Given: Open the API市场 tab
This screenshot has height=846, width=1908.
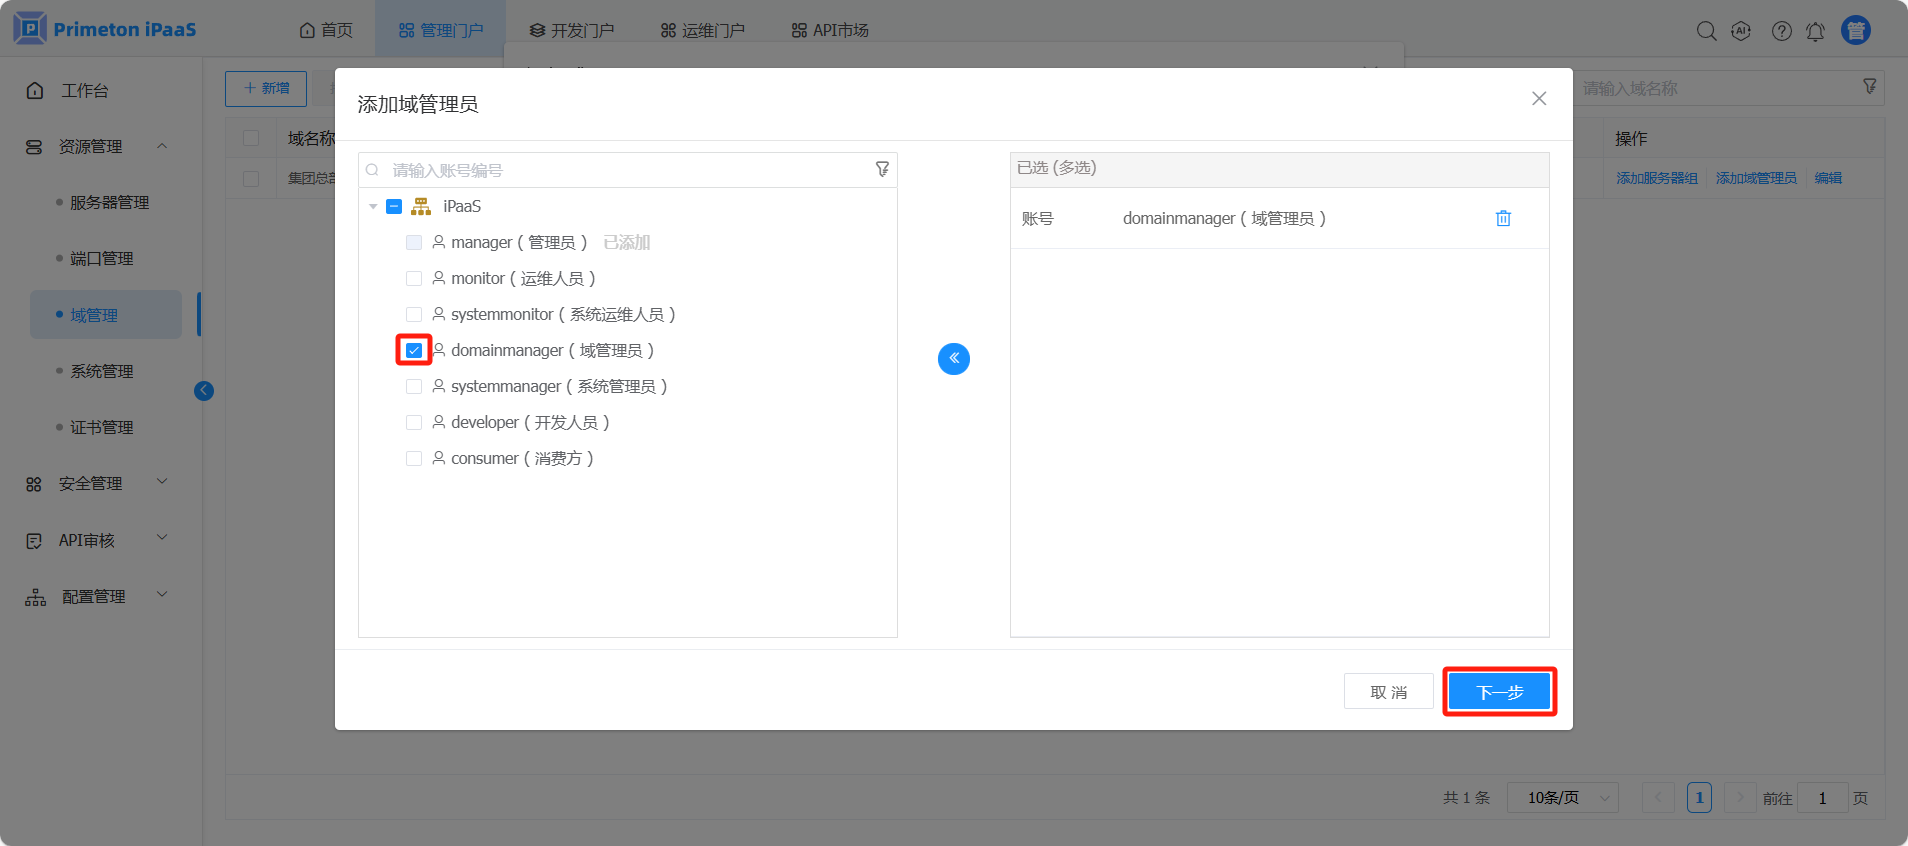Looking at the screenshot, I should tap(830, 30).
